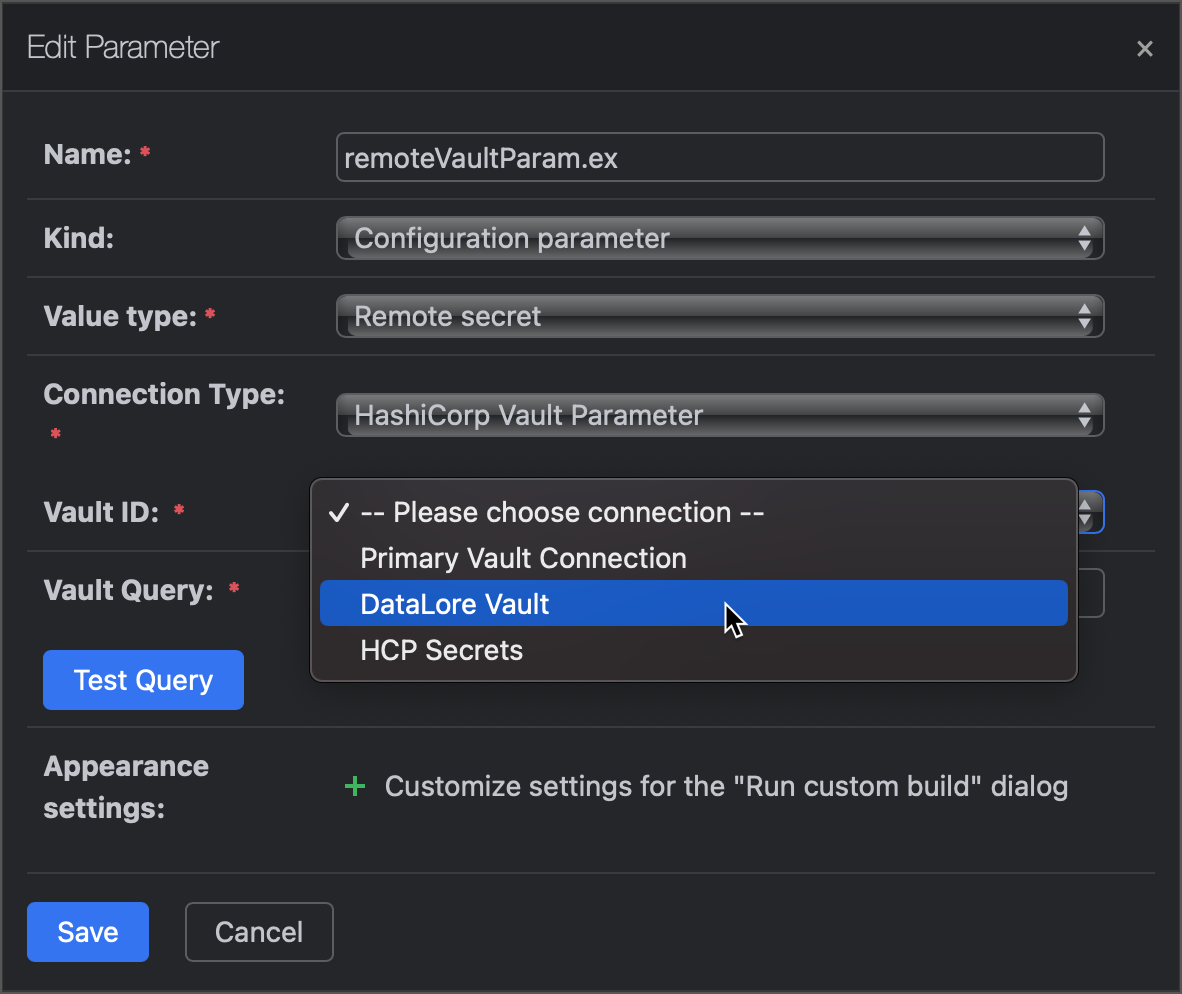
Task: Click inside the Name field showing remoteVaultParam.ex
Action: coord(719,157)
